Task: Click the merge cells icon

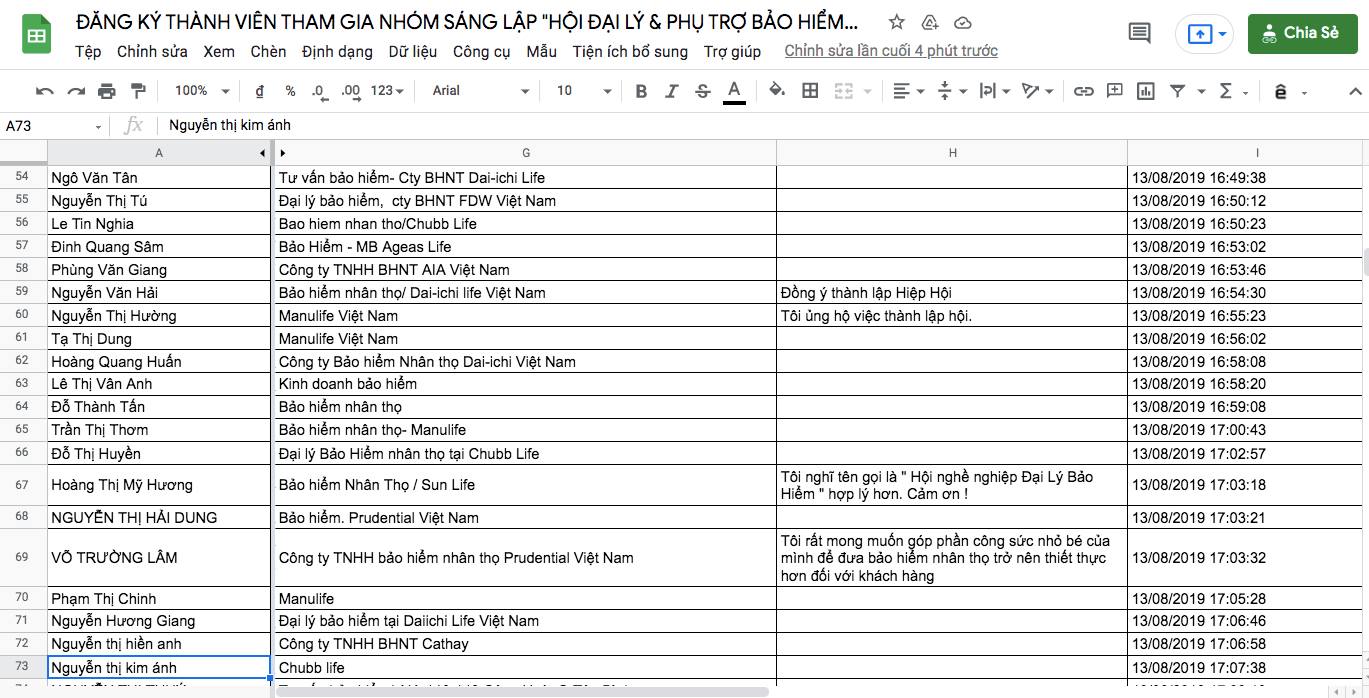Action: pos(842,91)
